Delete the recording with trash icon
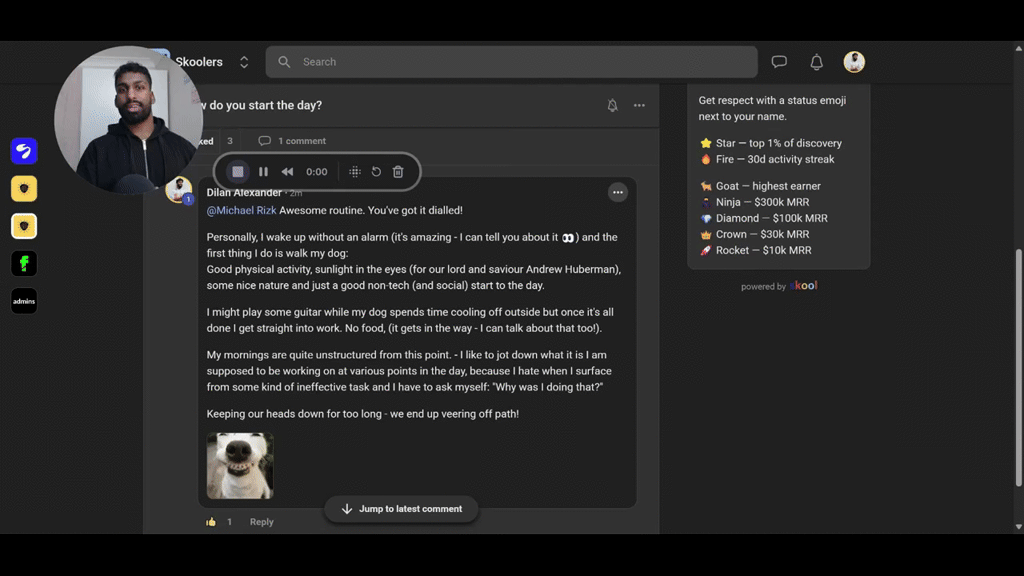The image size is (1024, 576). [398, 172]
